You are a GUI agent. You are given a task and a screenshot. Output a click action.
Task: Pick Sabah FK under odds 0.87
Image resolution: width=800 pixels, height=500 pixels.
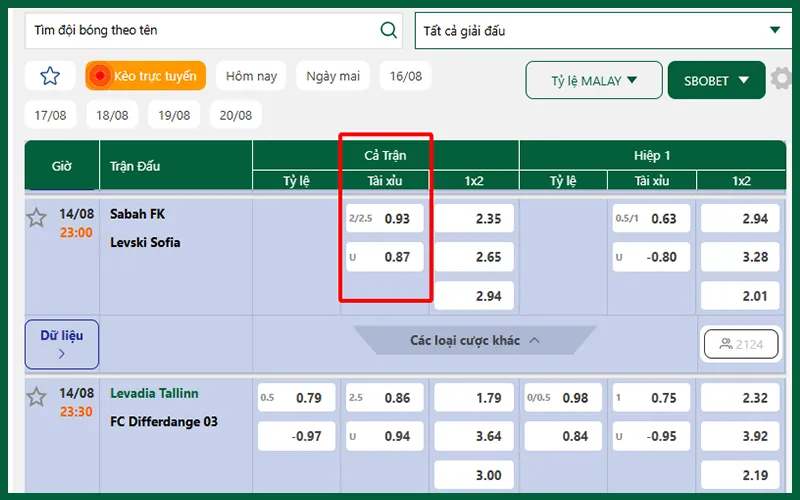click(385, 257)
